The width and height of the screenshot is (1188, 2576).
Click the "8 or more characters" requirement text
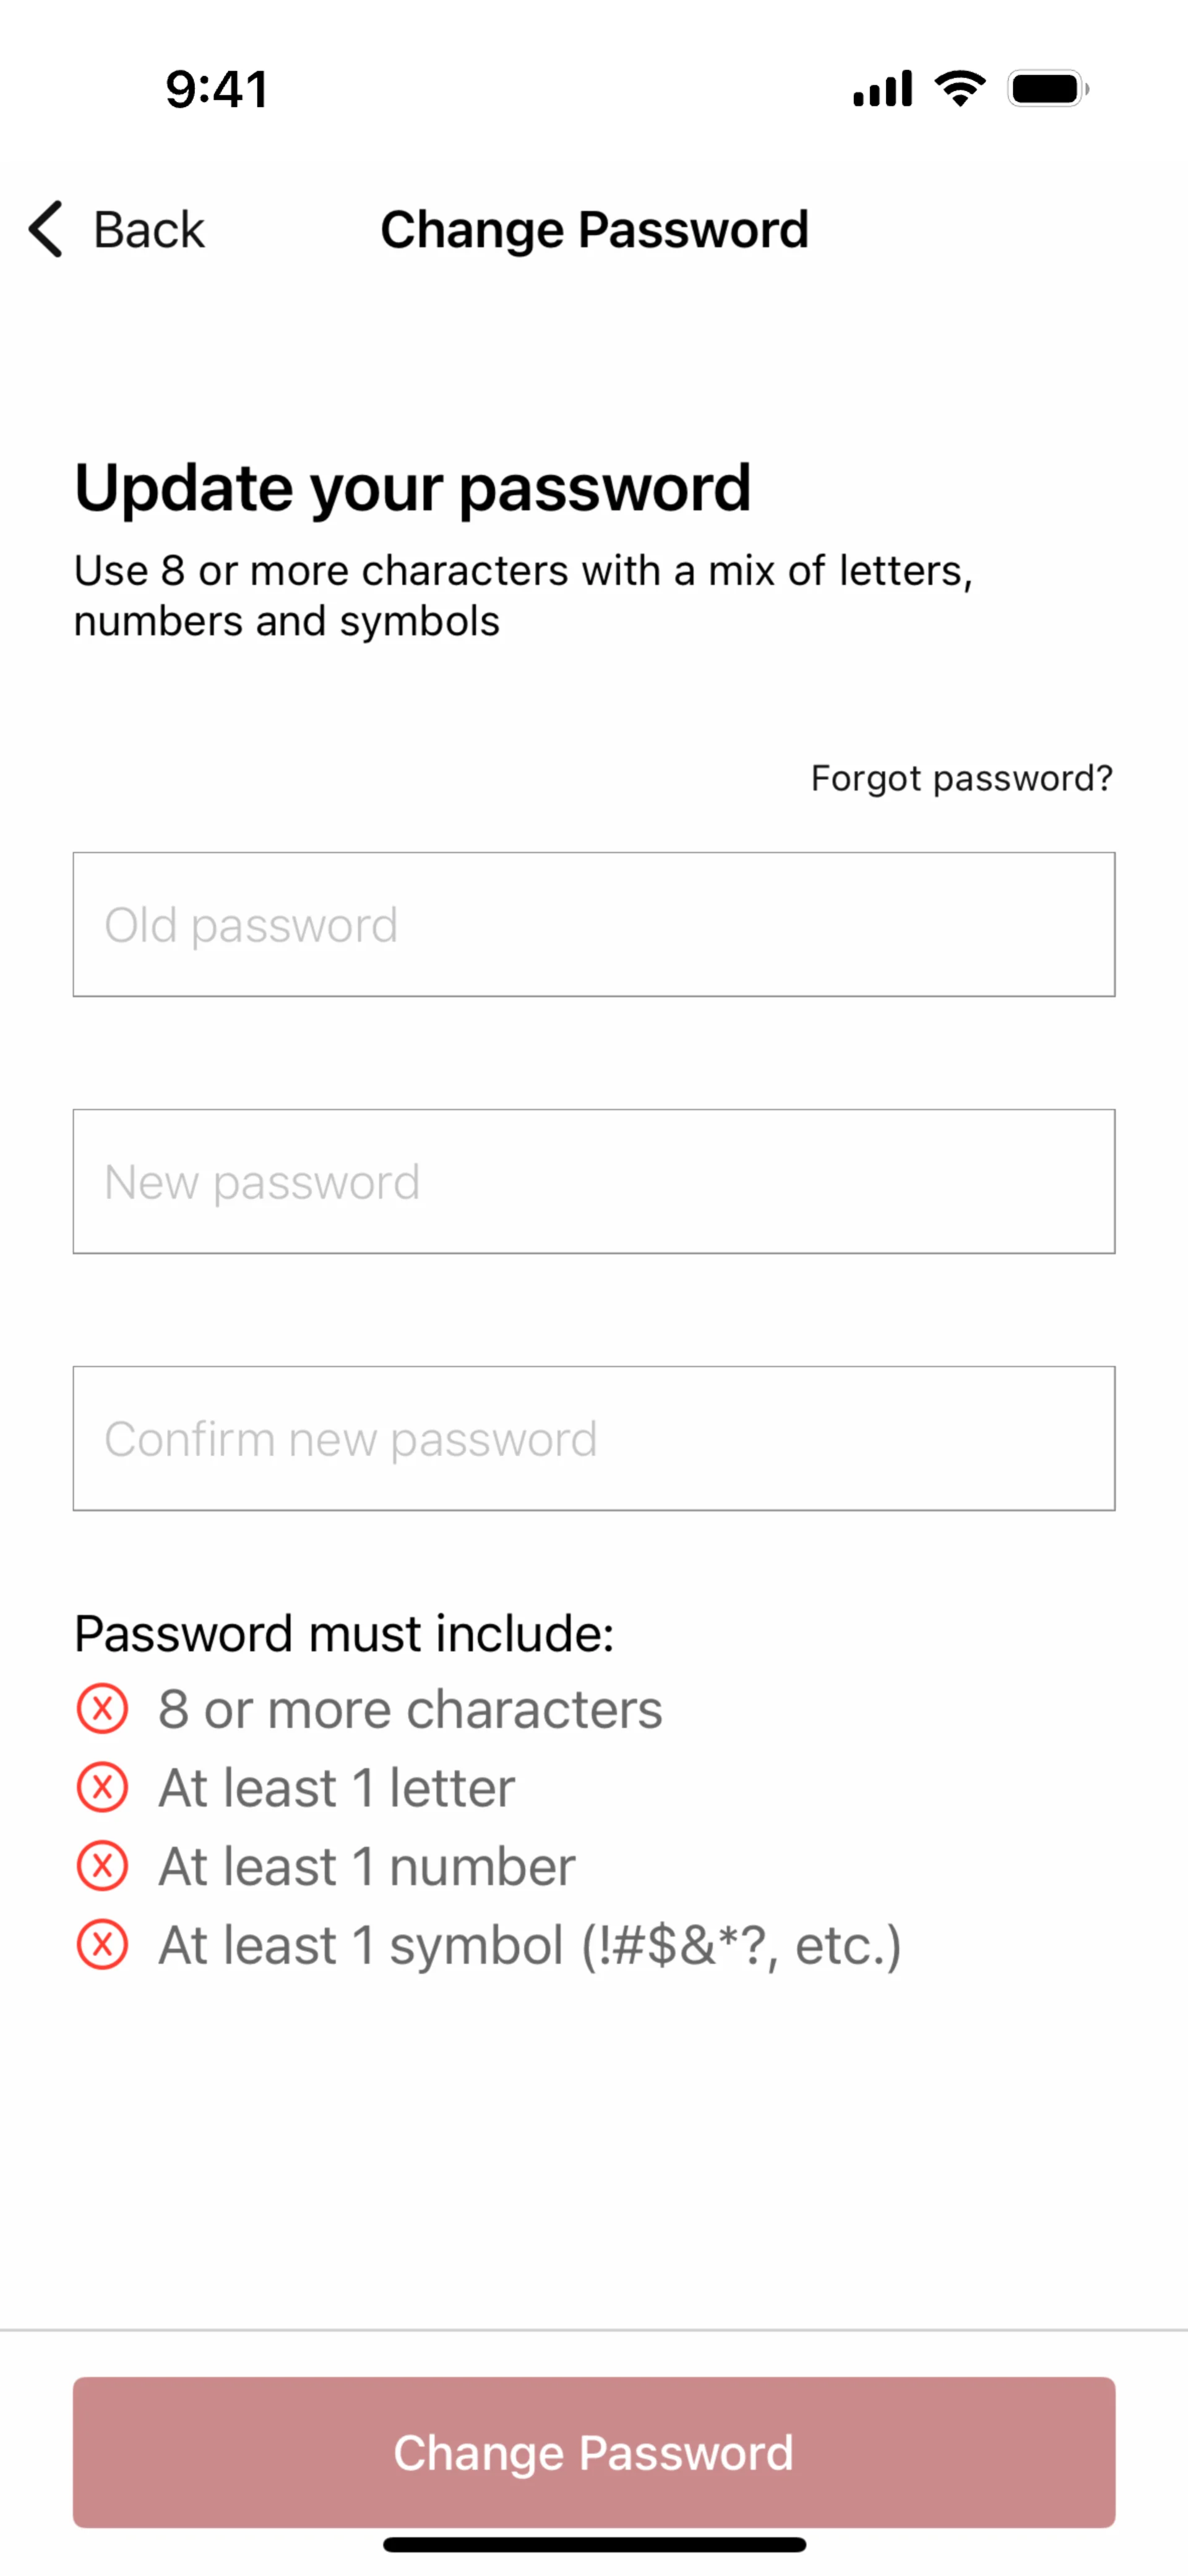(x=410, y=1709)
